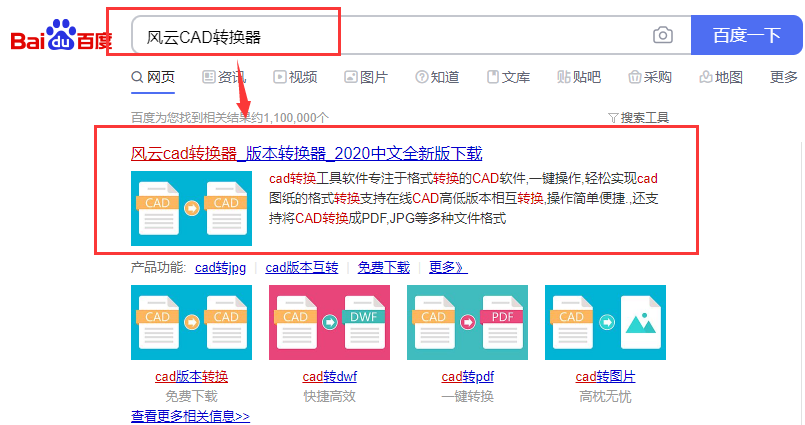This screenshot has width=805, height=425.
Task: Open the 风云cad转换器 result title link
Action: click(x=306, y=153)
